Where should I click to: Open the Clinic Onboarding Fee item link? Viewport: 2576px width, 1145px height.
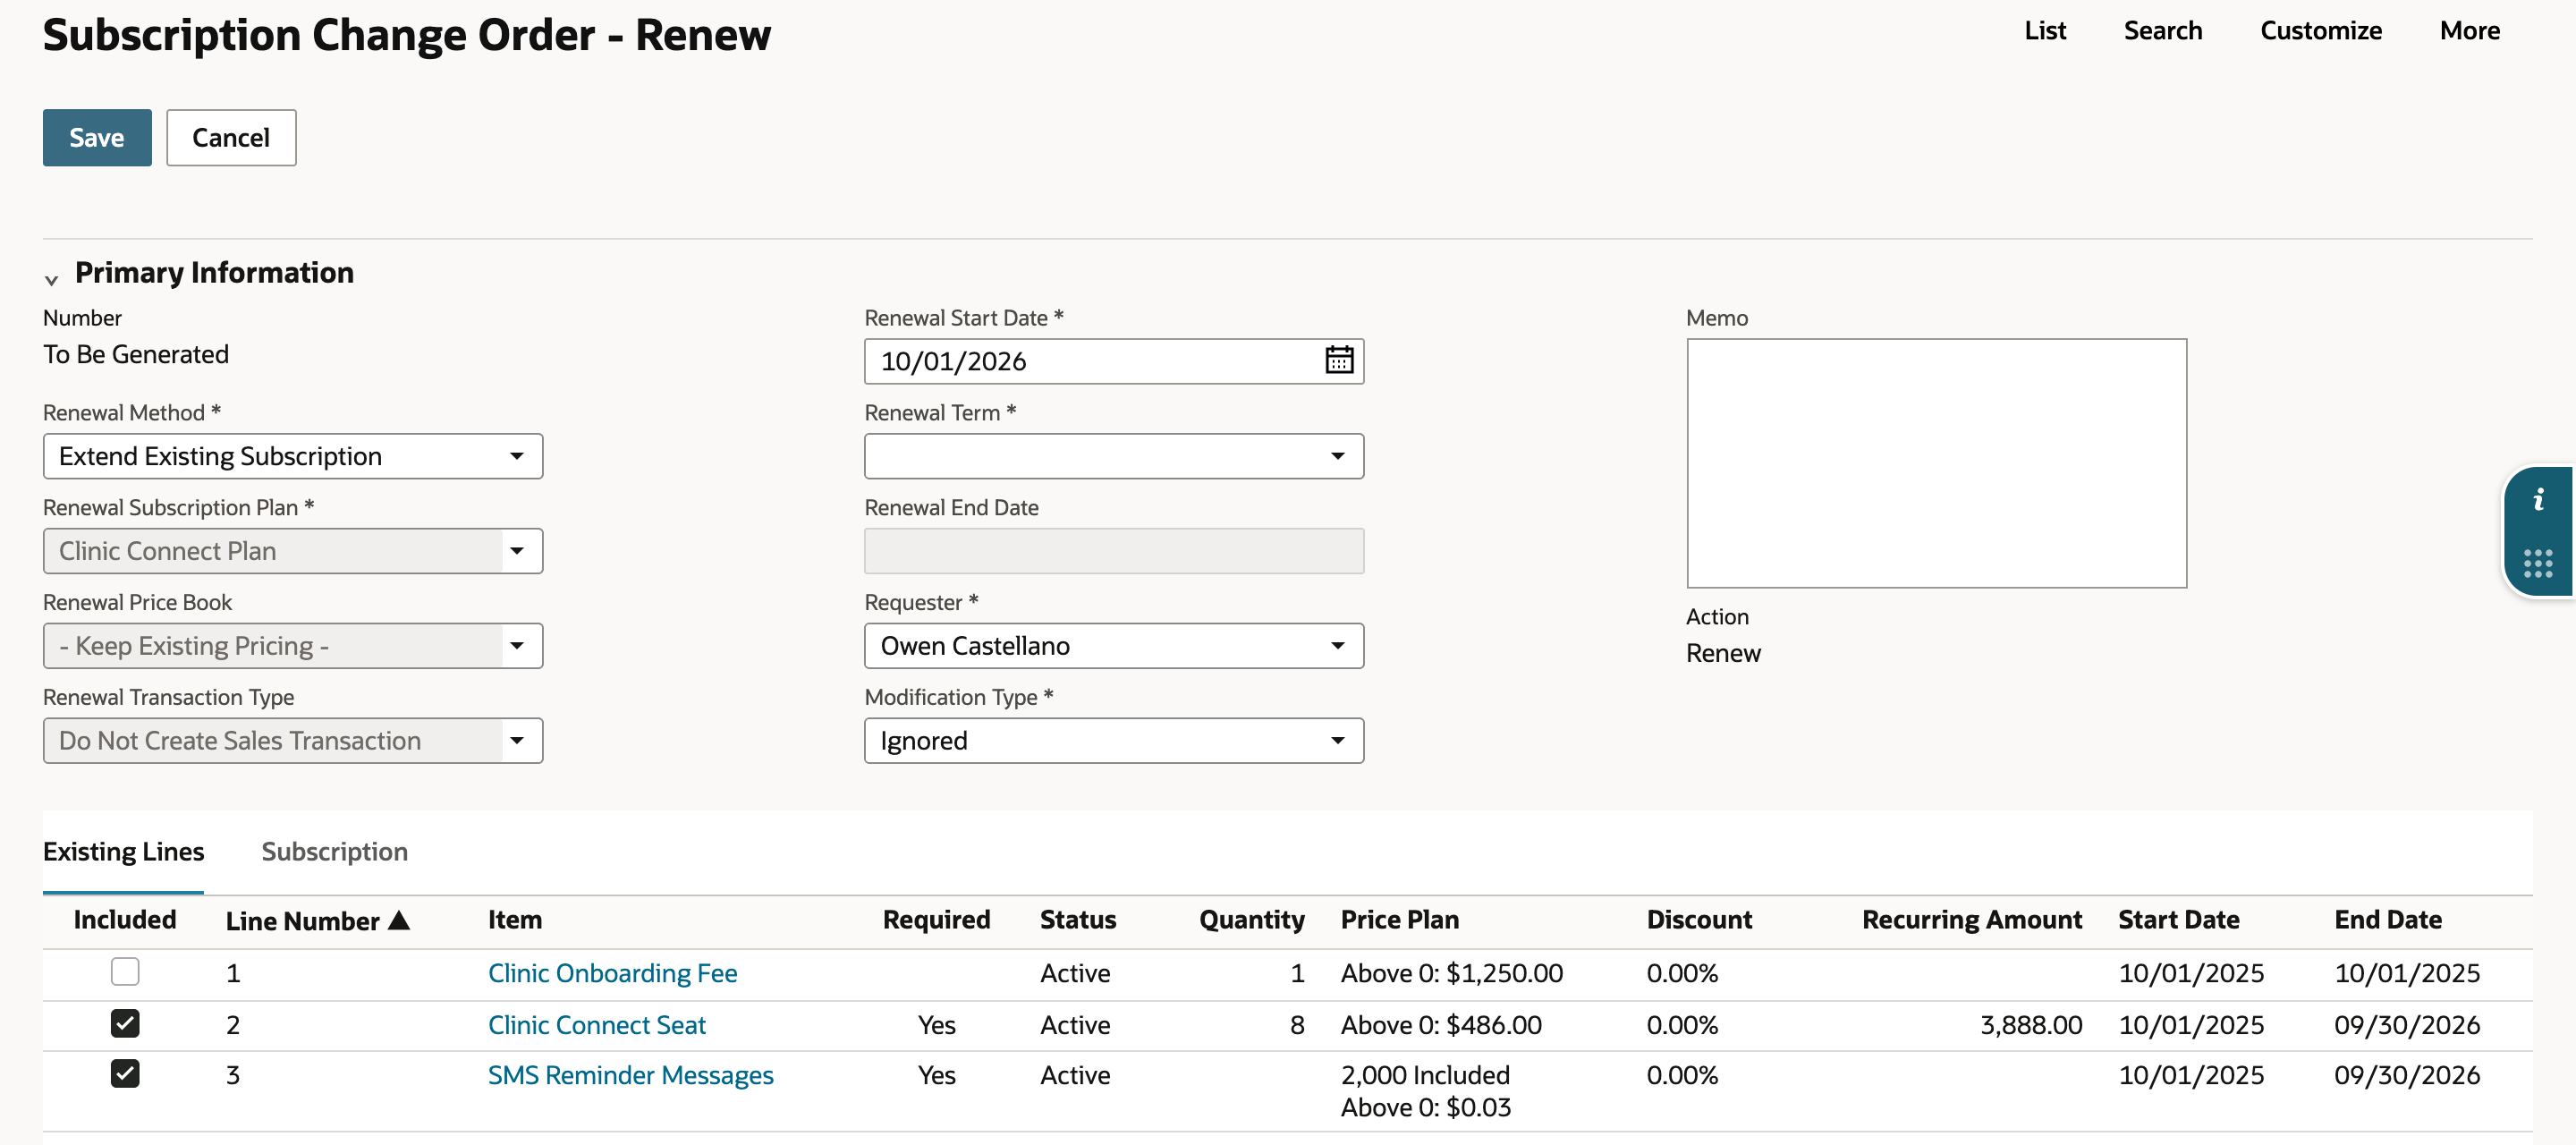(x=612, y=973)
